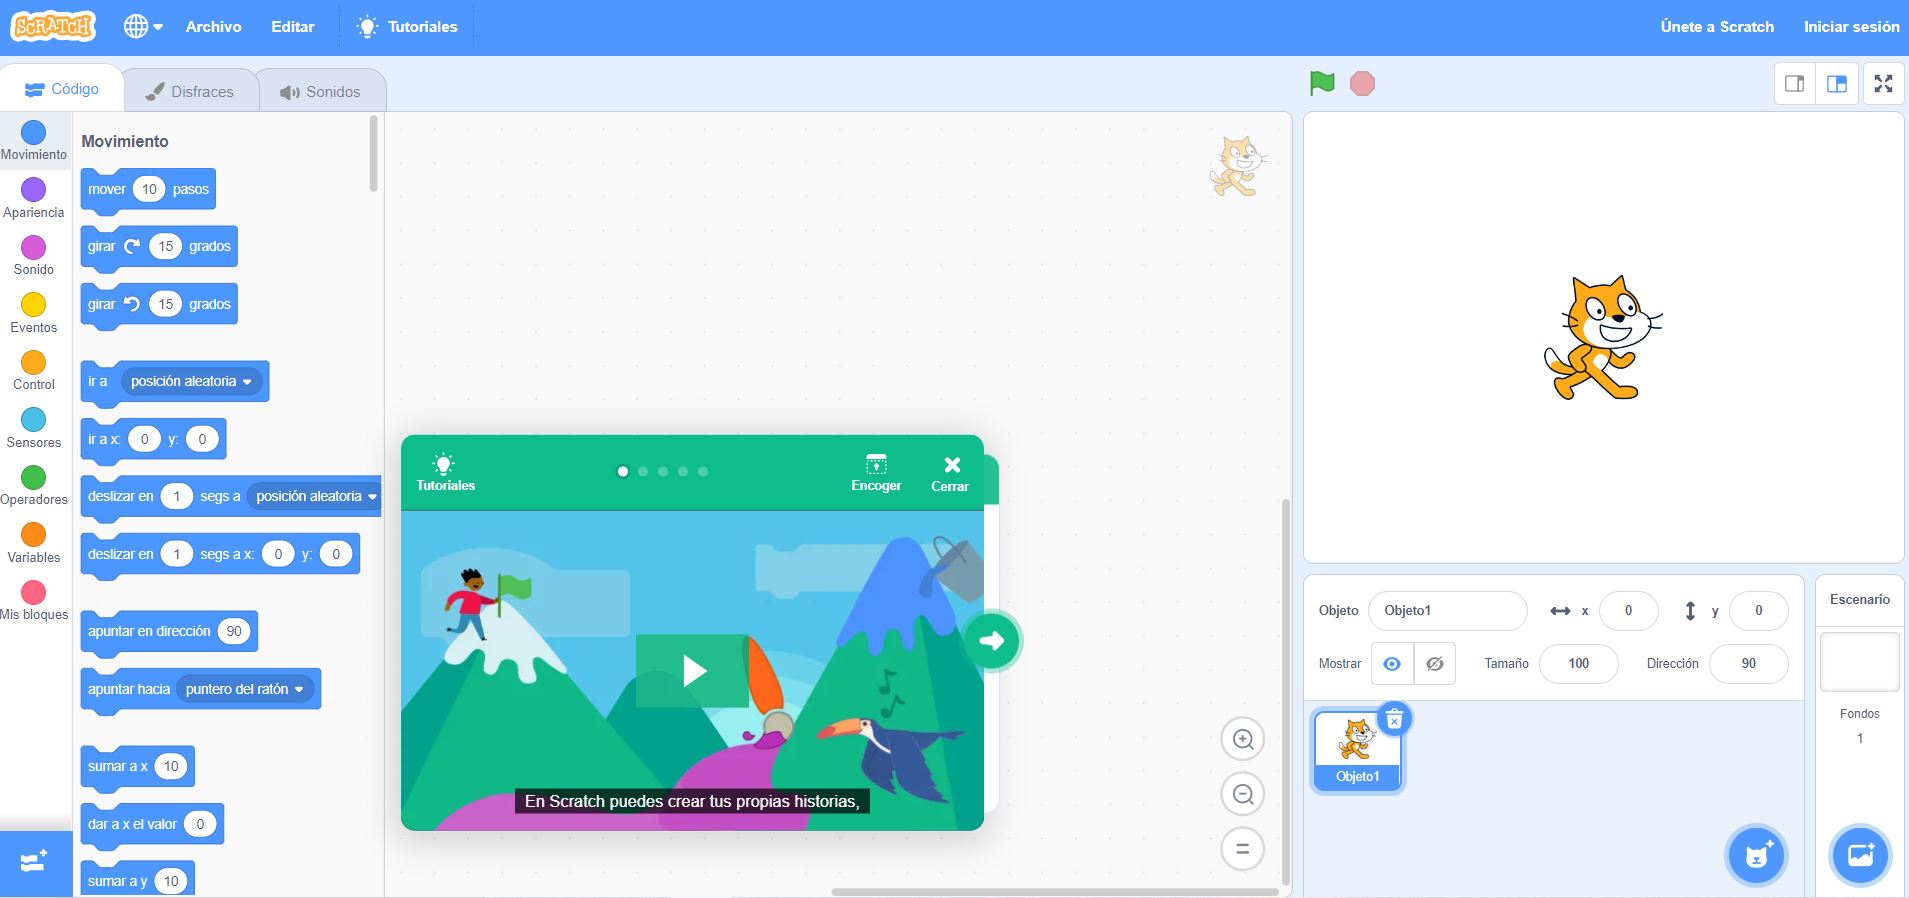Click the 'sumar a x 10' block
The width and height of the screenshot is (1909, 898).
tap(138, 767)
